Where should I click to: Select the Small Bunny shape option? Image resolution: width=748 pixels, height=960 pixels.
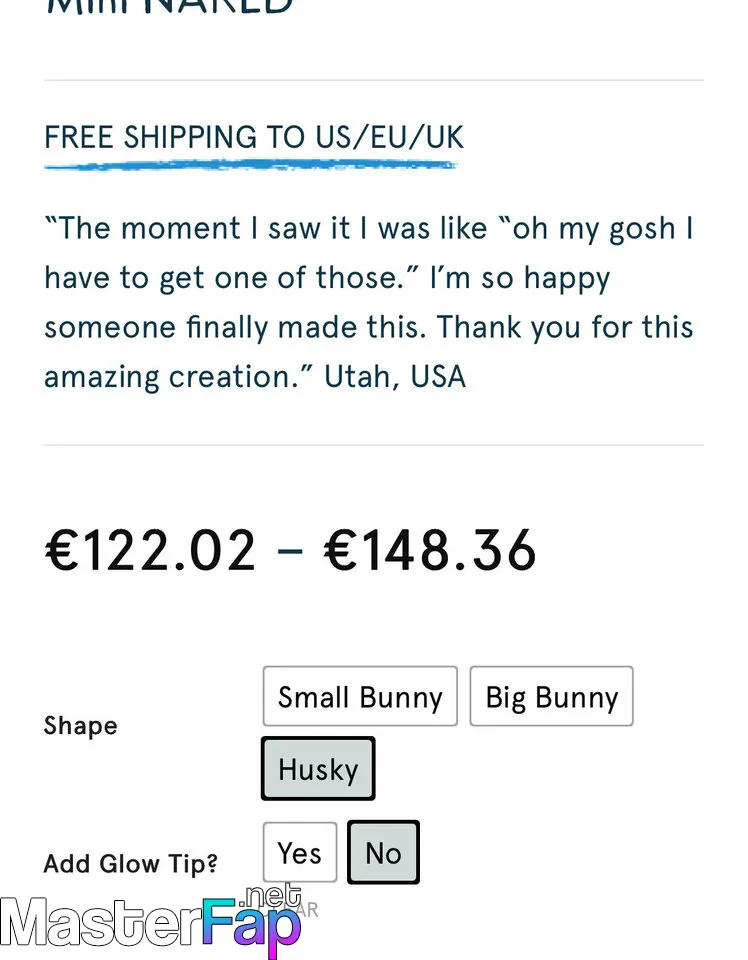(x=360, y=697)
